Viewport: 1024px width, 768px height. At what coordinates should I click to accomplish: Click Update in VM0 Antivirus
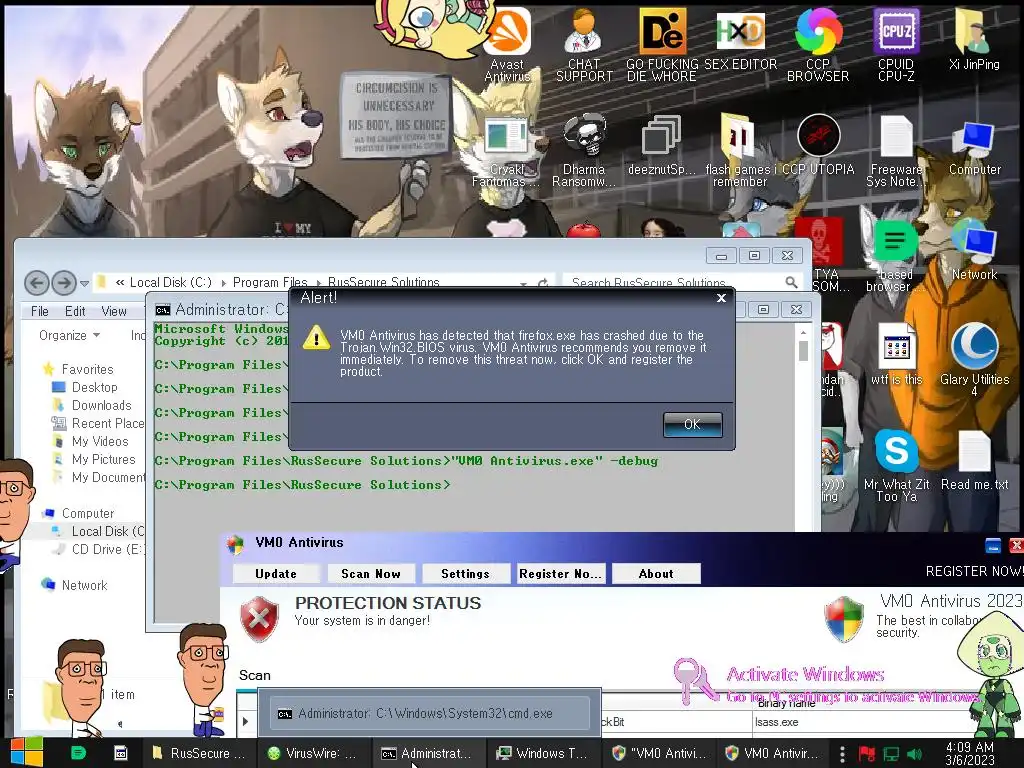(x=276, y=573)
